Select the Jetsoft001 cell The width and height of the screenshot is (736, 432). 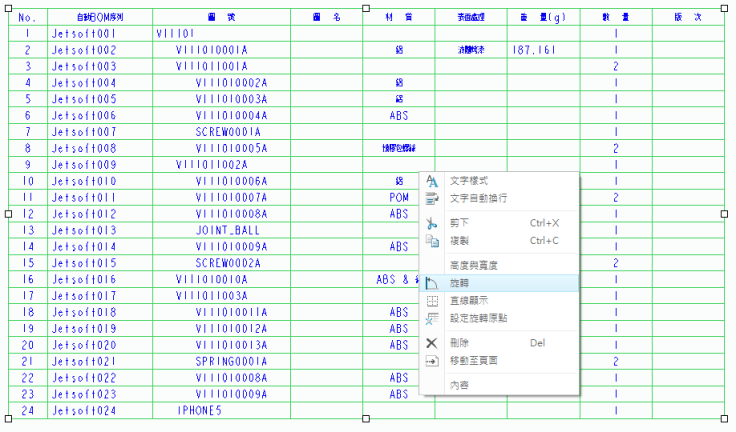click(x=84, y=34)
